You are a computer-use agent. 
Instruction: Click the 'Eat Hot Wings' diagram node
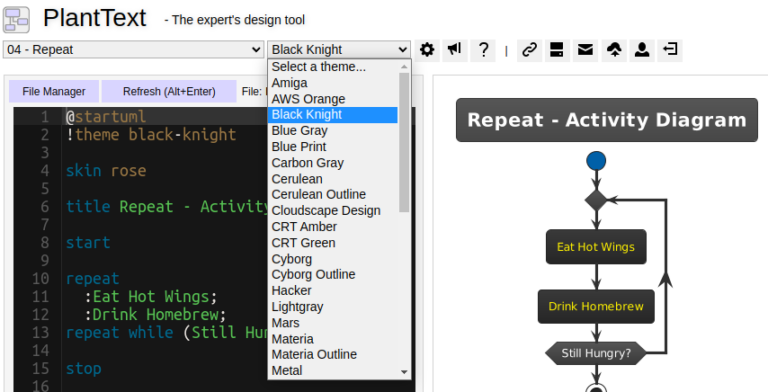pos(596,247)
